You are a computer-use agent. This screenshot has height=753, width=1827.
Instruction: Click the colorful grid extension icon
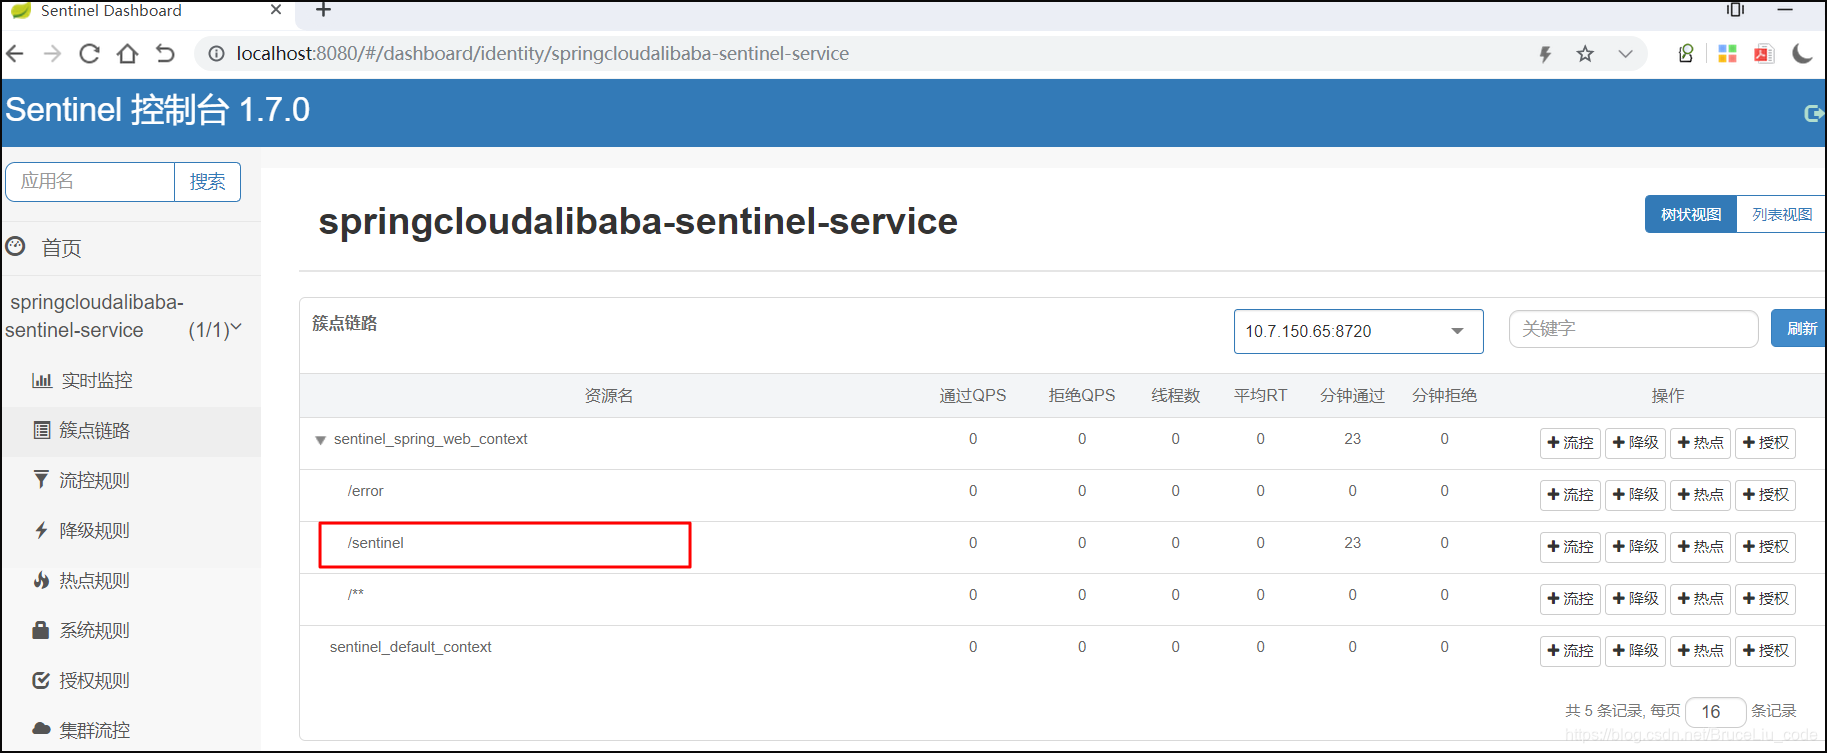coord(1727,54)
